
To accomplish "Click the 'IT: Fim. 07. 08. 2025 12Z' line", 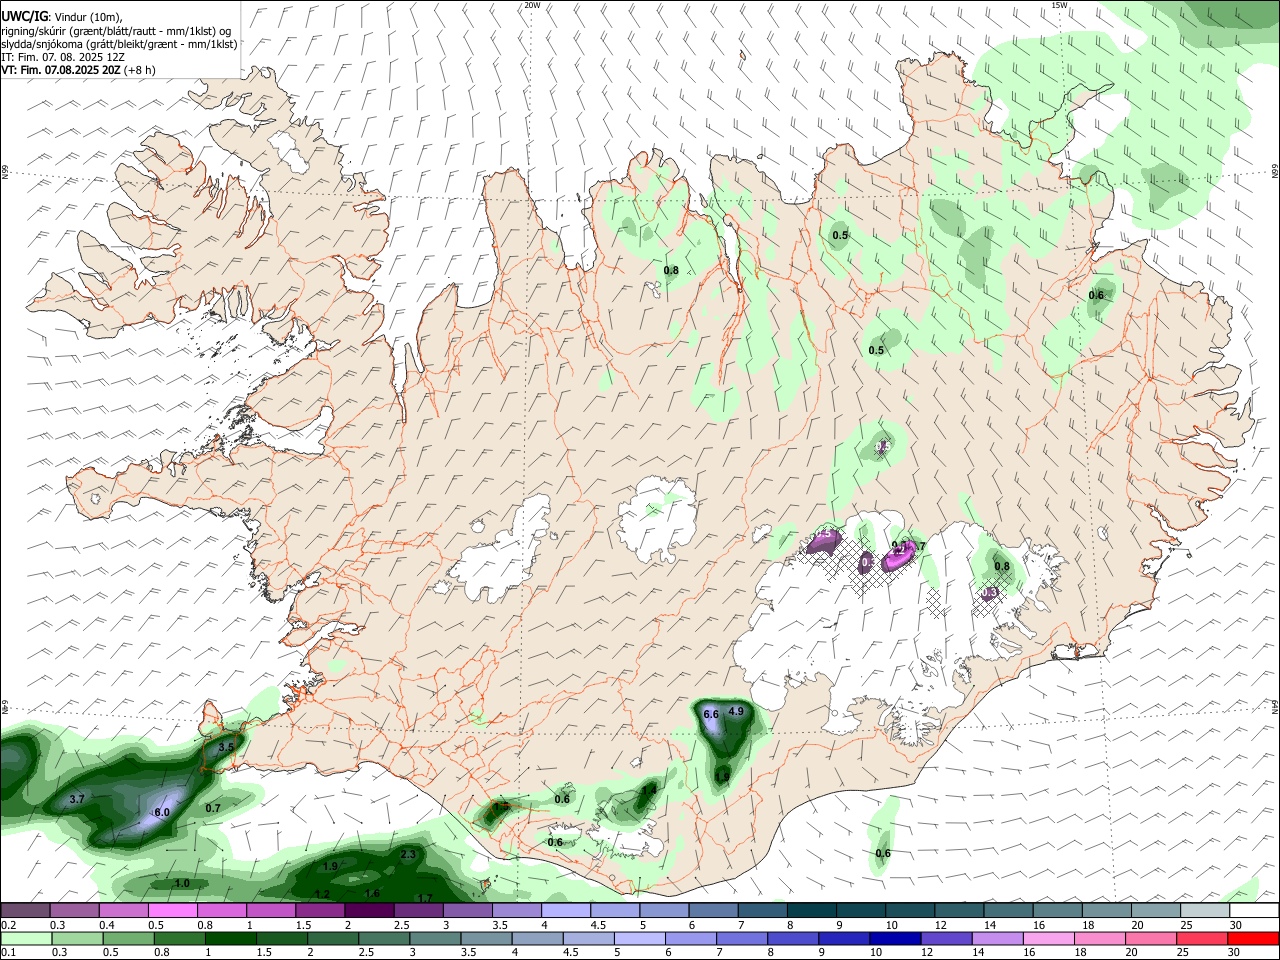I will tap(63, 57).
